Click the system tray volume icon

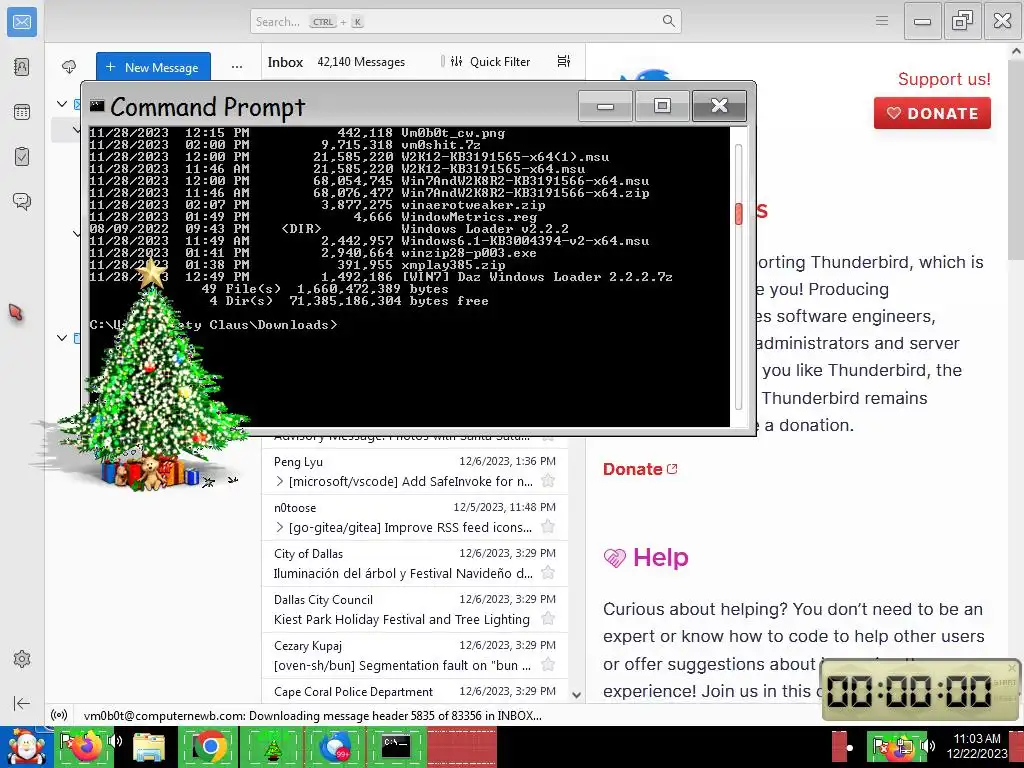927,745
